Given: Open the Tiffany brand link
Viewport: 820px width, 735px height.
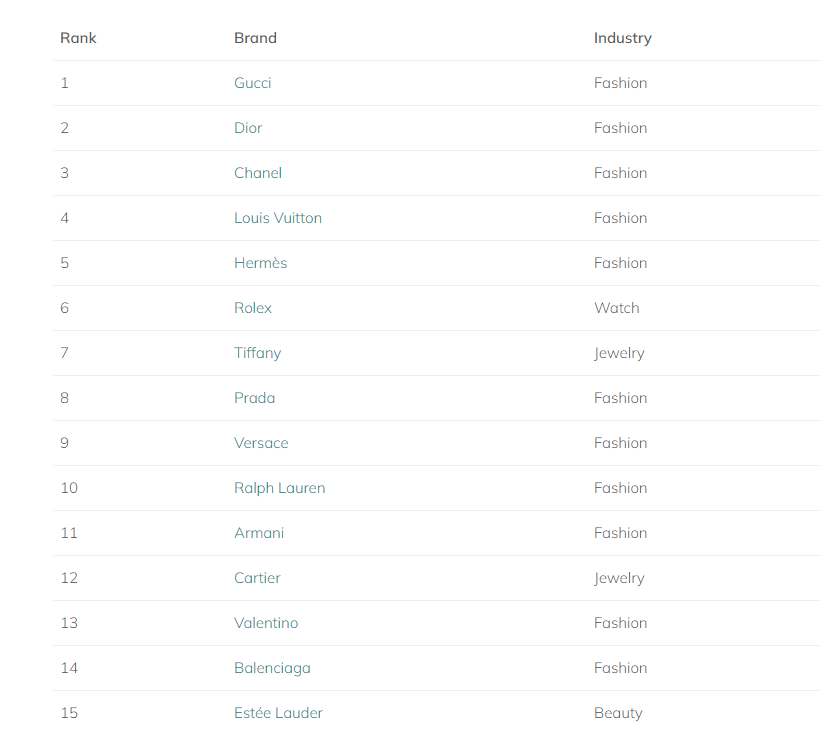Looking at the screenshot, I should click(x=257, y=353).
